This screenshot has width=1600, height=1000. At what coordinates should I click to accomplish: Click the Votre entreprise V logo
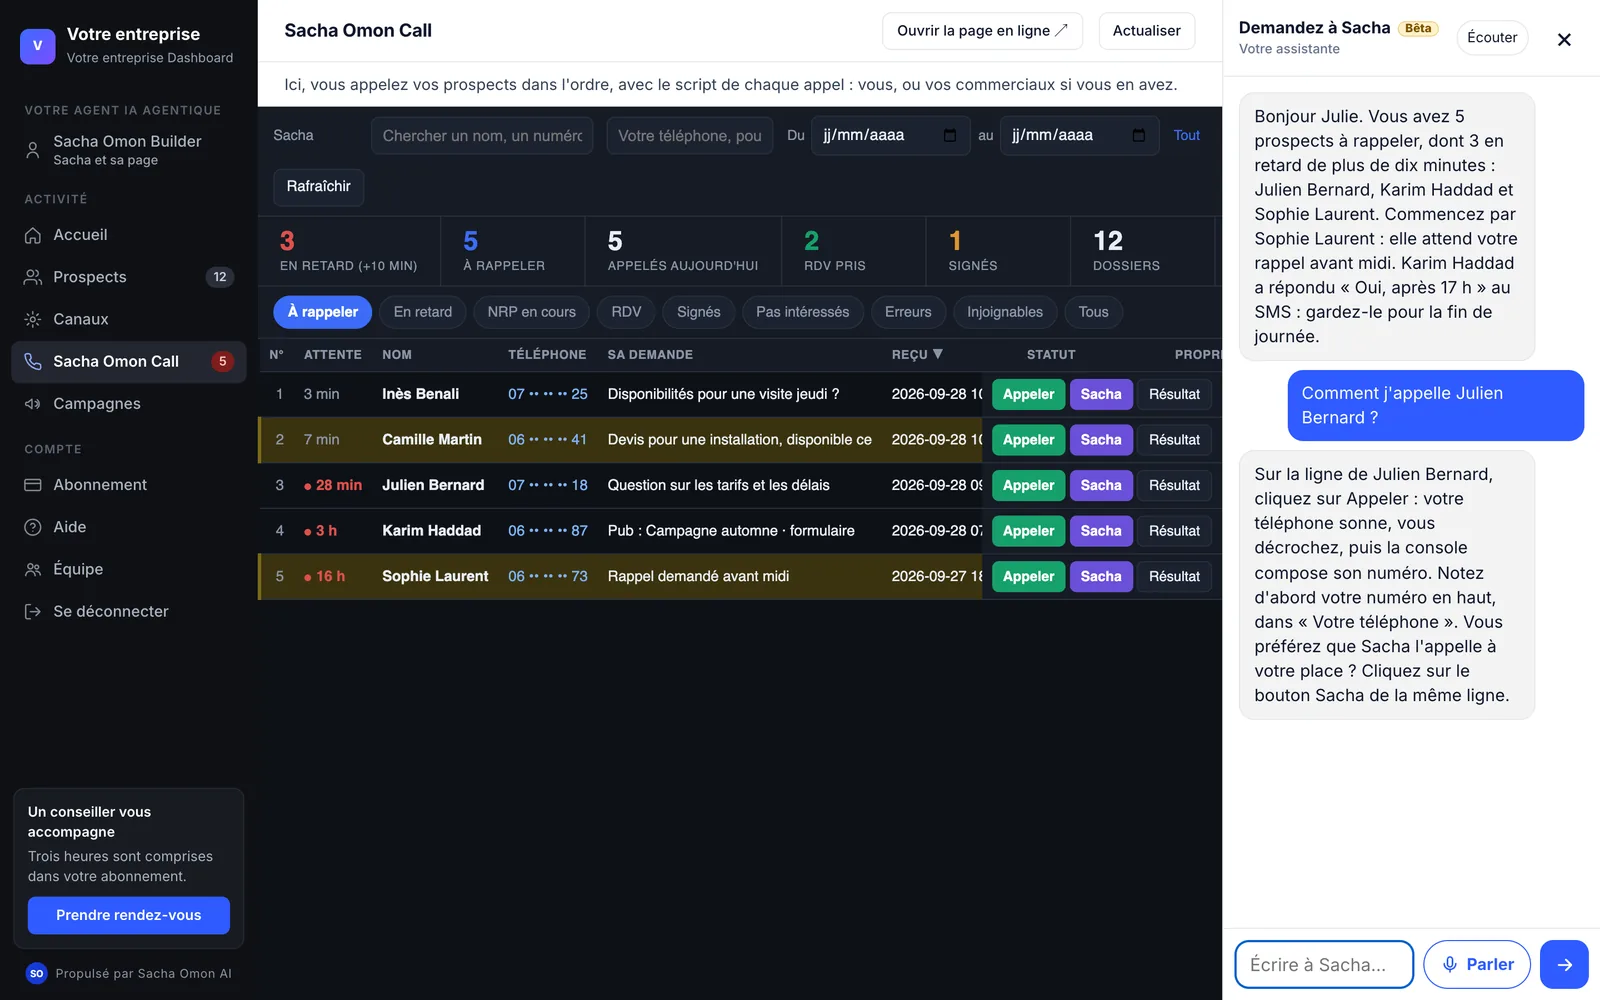pyautogui.click(x=38, y=45)
